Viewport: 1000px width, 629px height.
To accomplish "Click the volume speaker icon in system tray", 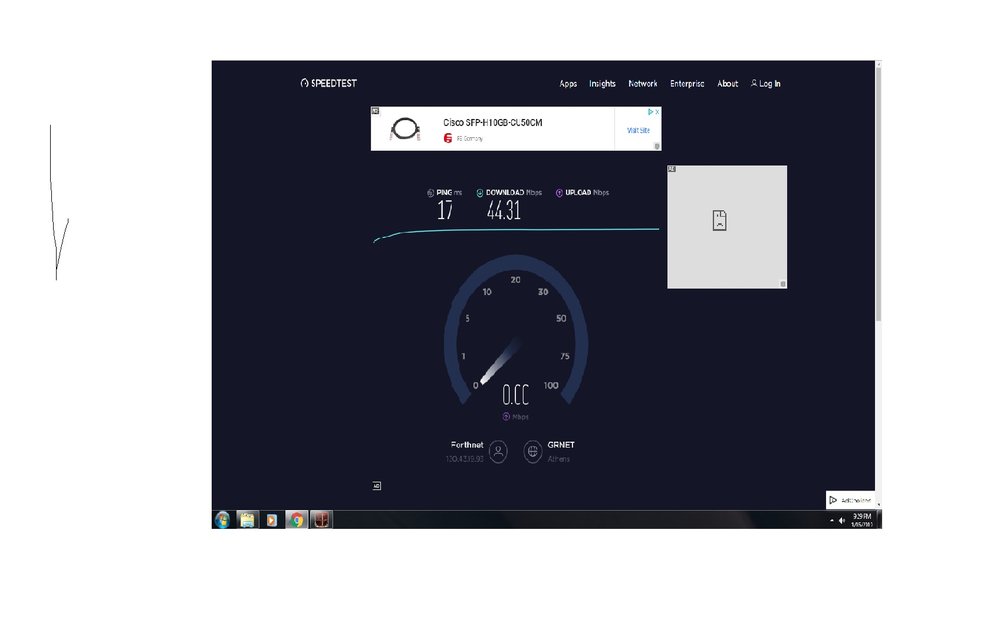I will (x=842, y=520).
